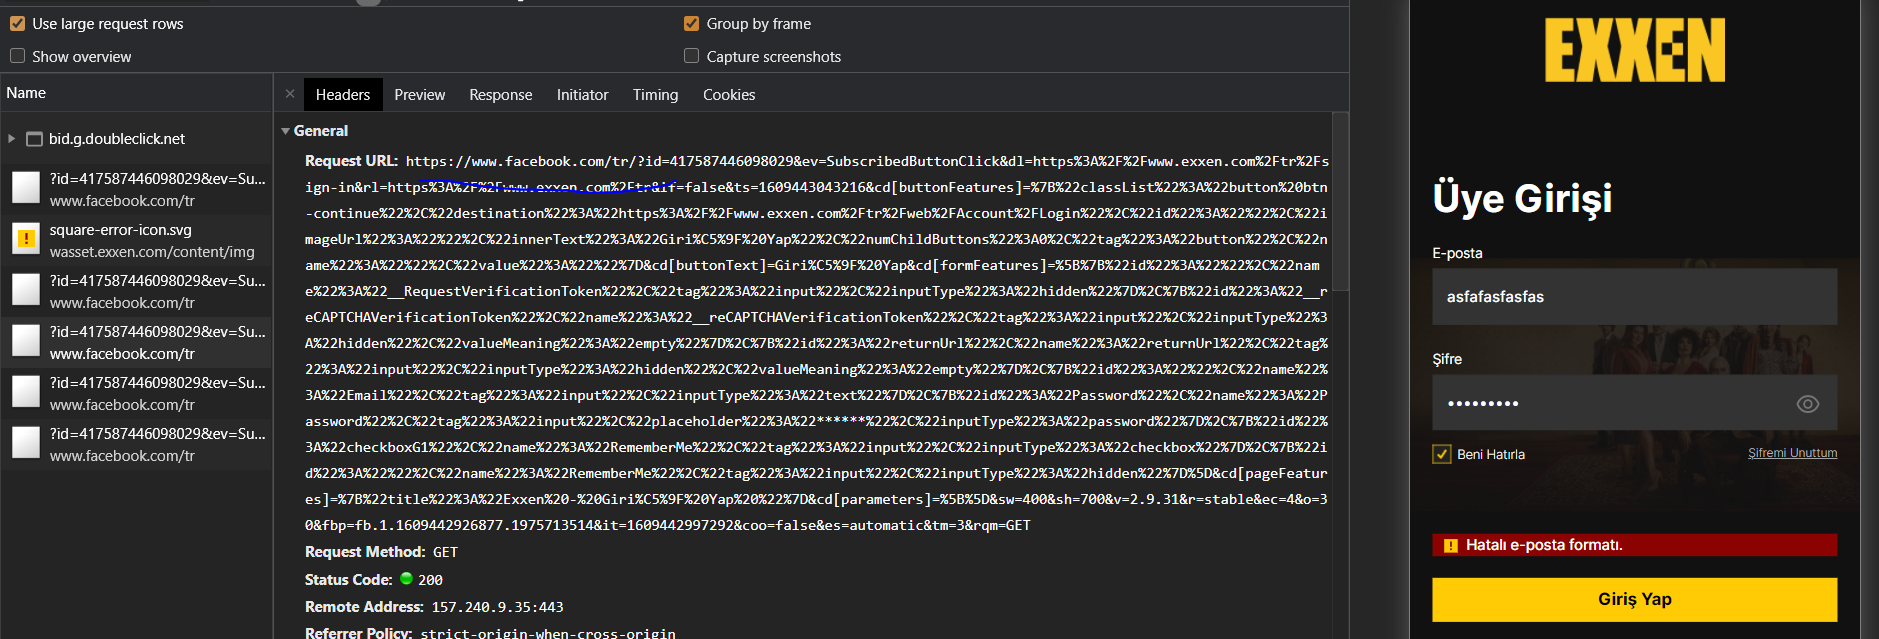Select the last facebook.com/tr request in list
The width and height of the screenshot is (1879, 639).
(x=136, y=444)
